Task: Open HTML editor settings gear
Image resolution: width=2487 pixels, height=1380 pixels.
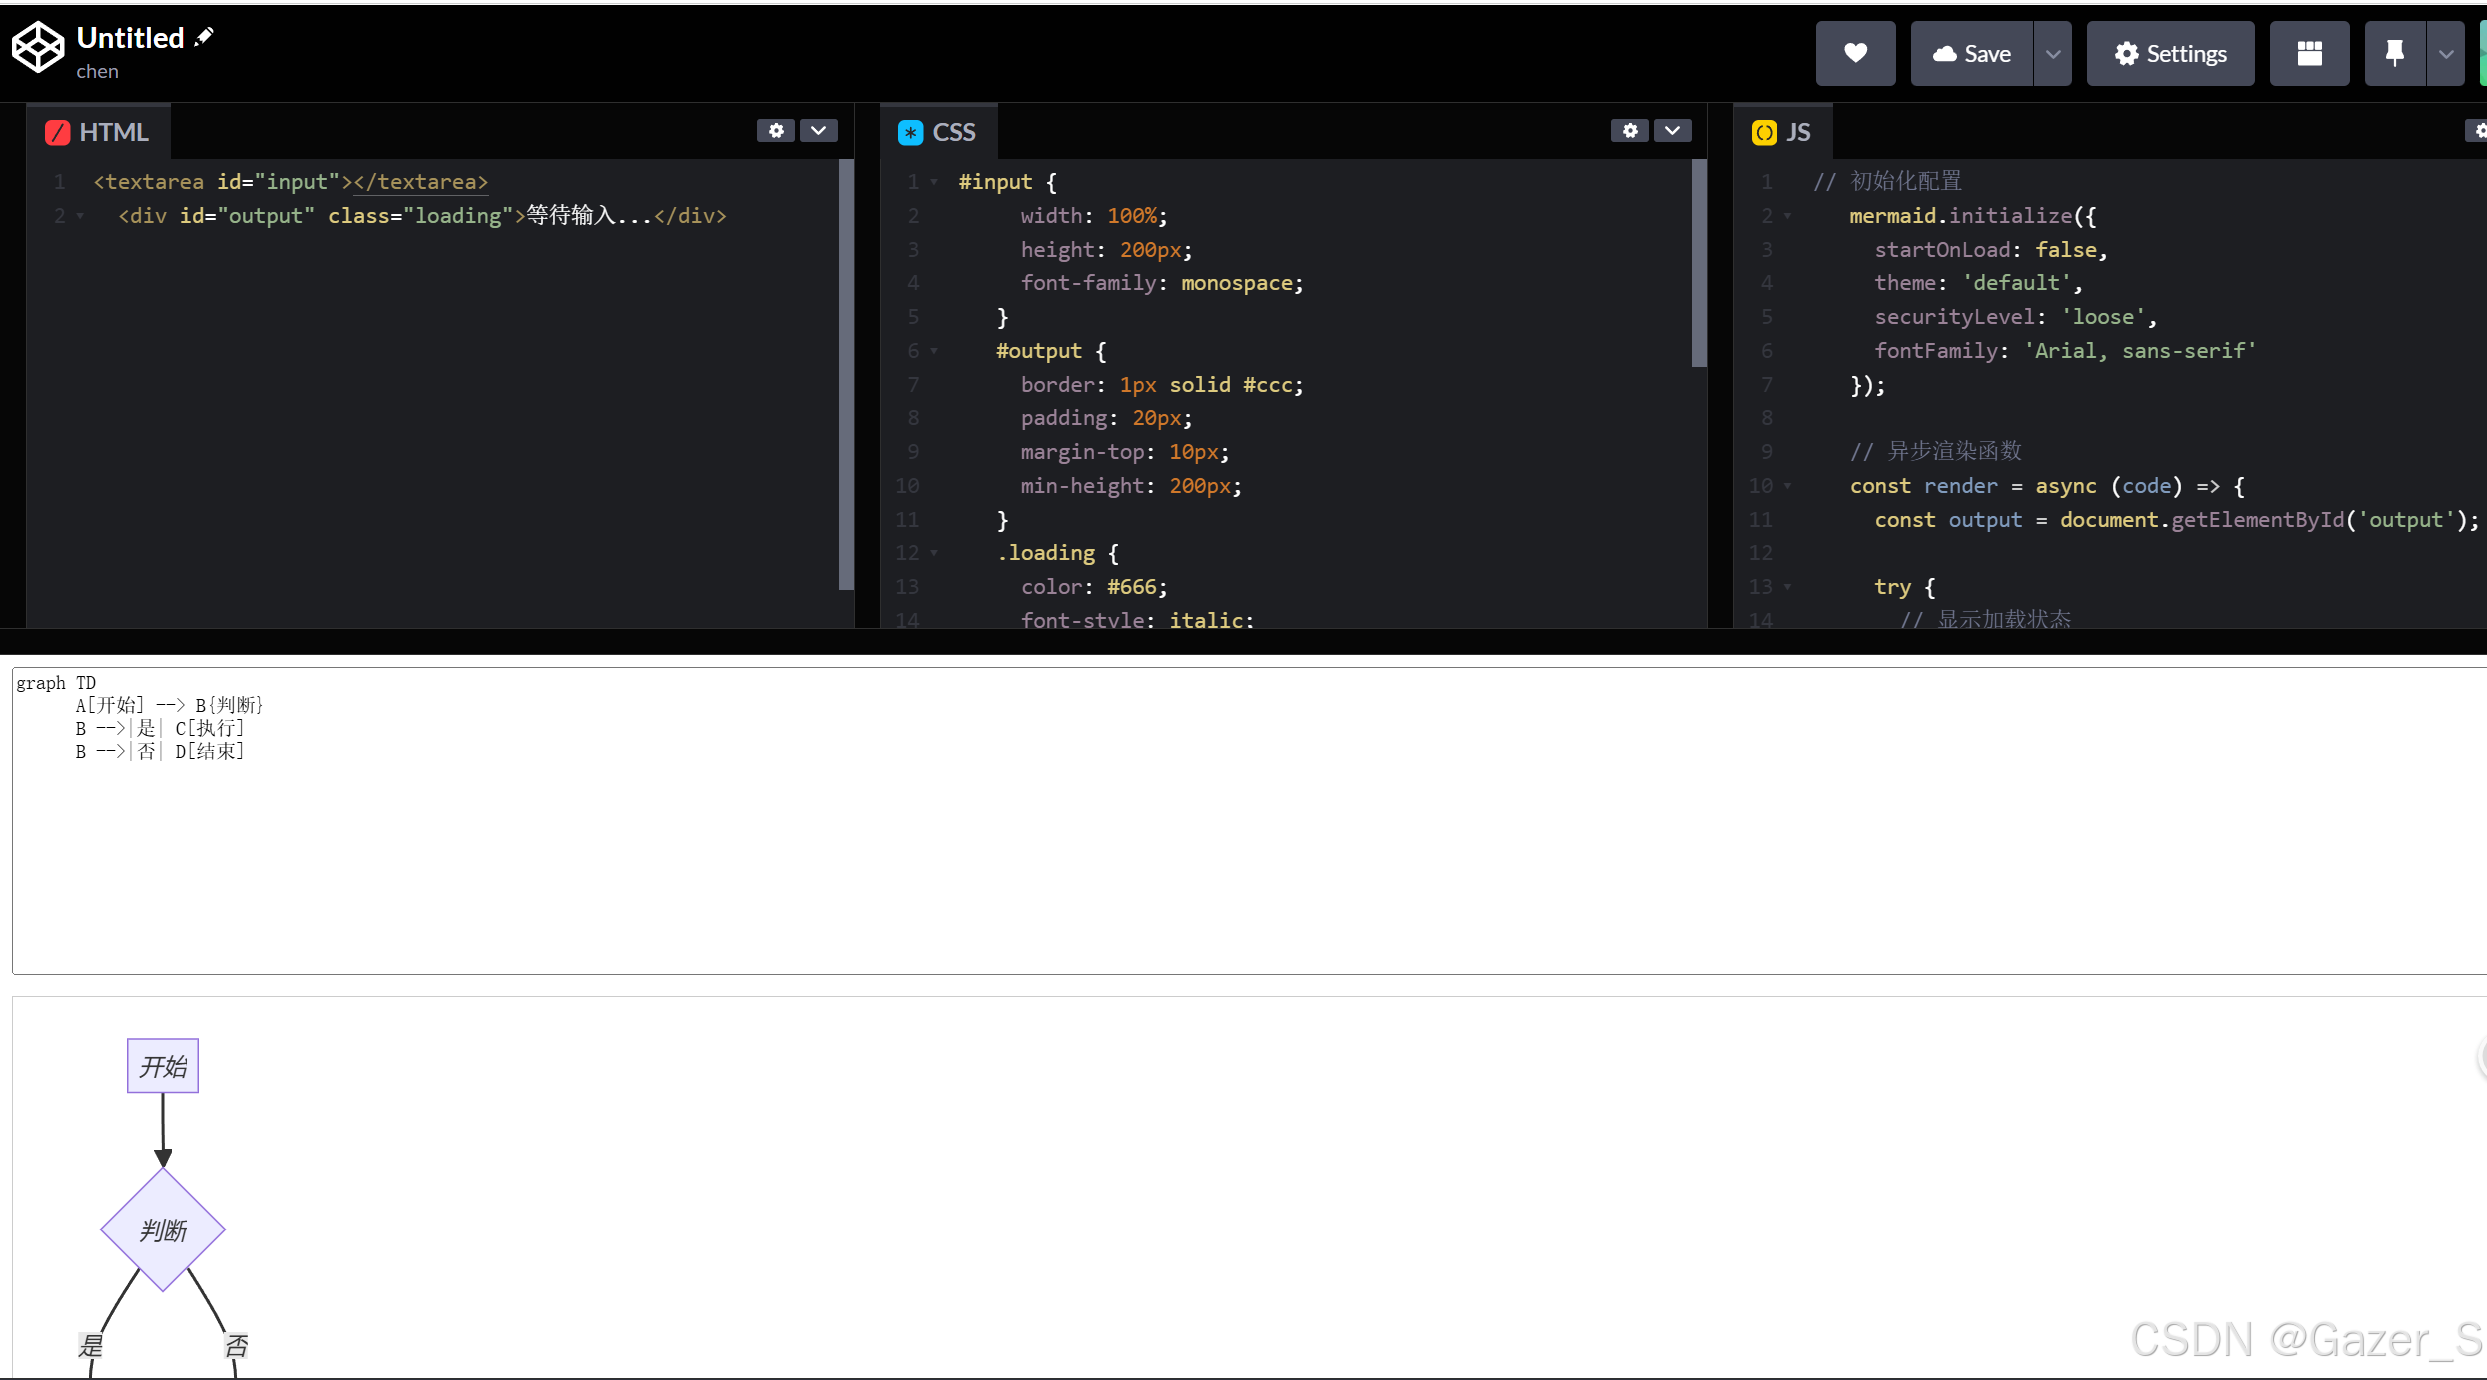Action: coord(776,131)
